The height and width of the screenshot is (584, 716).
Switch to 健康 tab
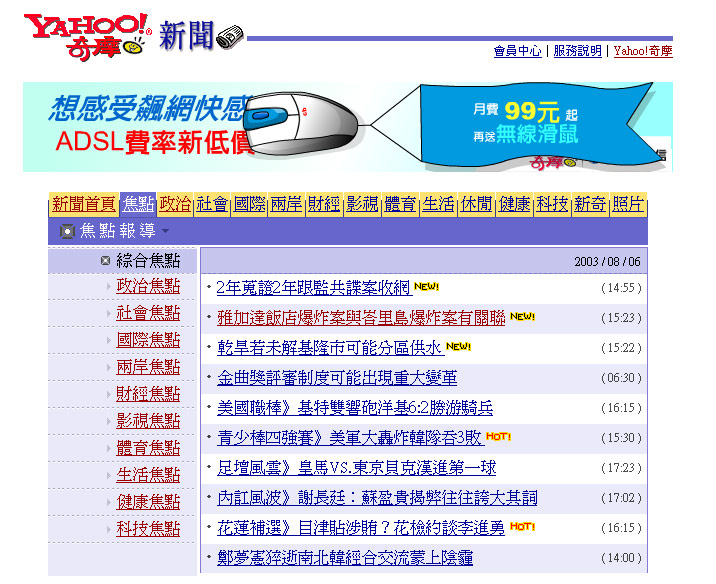(515, 204)
